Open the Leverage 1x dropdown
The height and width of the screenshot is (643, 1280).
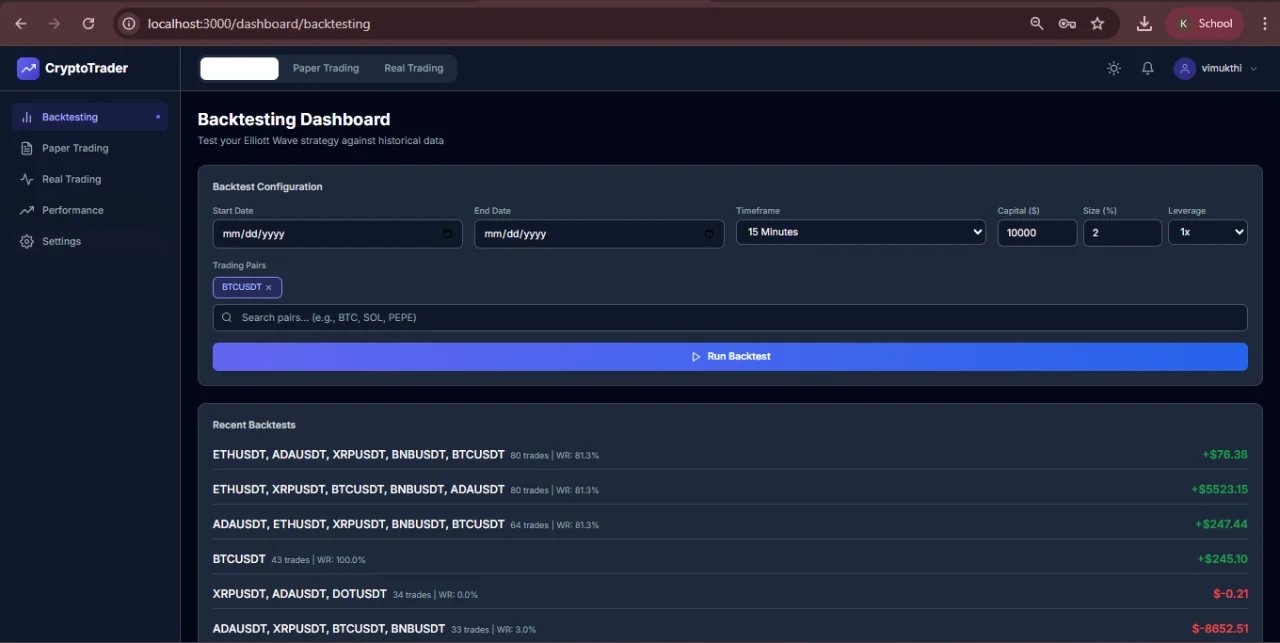[x=1208, y=232]
